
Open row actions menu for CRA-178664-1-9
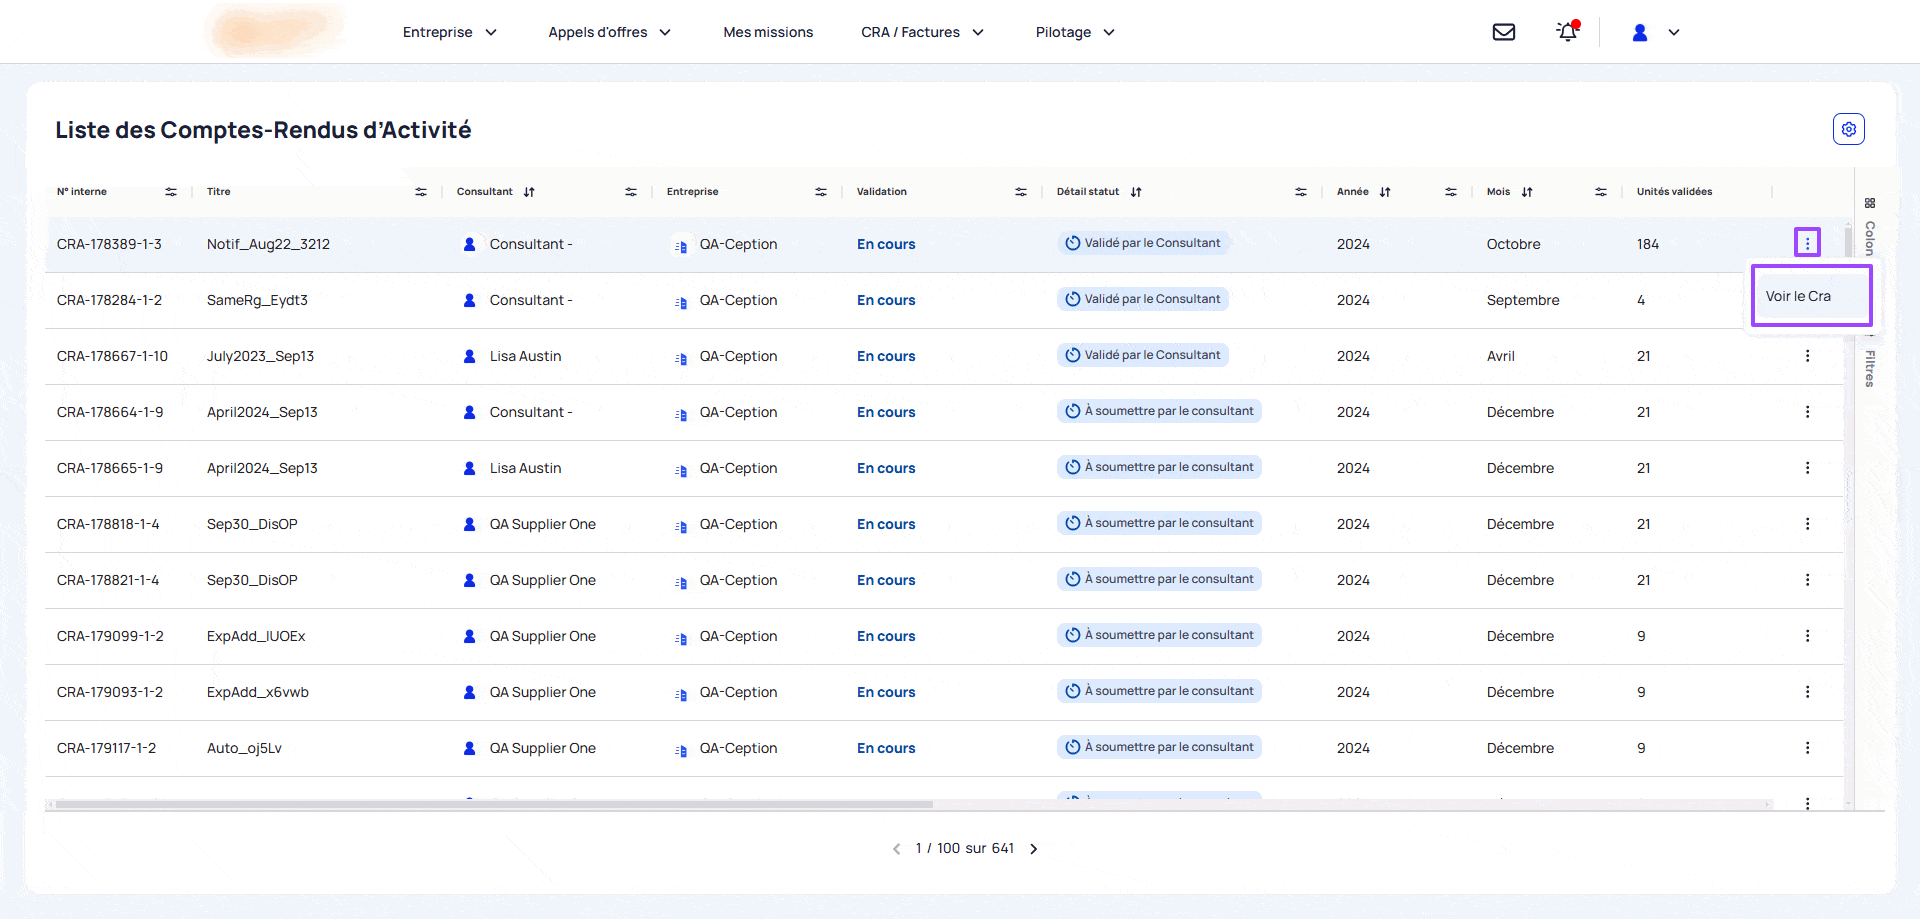1807,412
